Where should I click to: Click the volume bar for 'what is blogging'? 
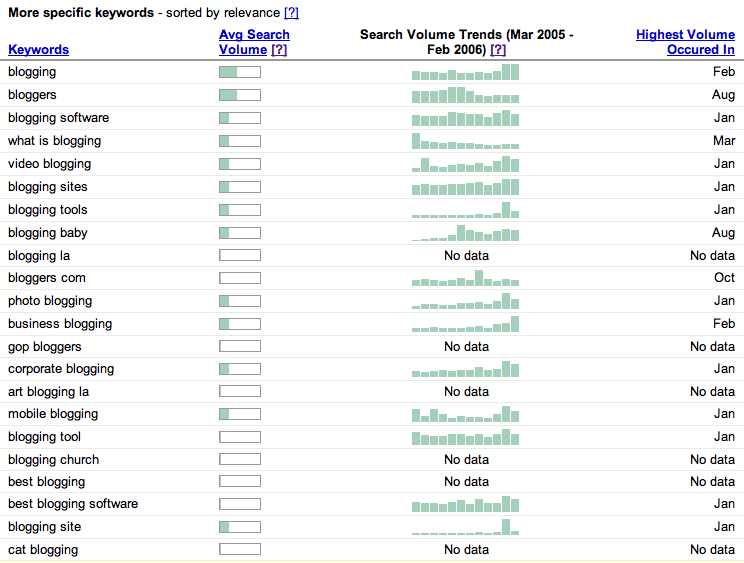[x=240, y=141]
